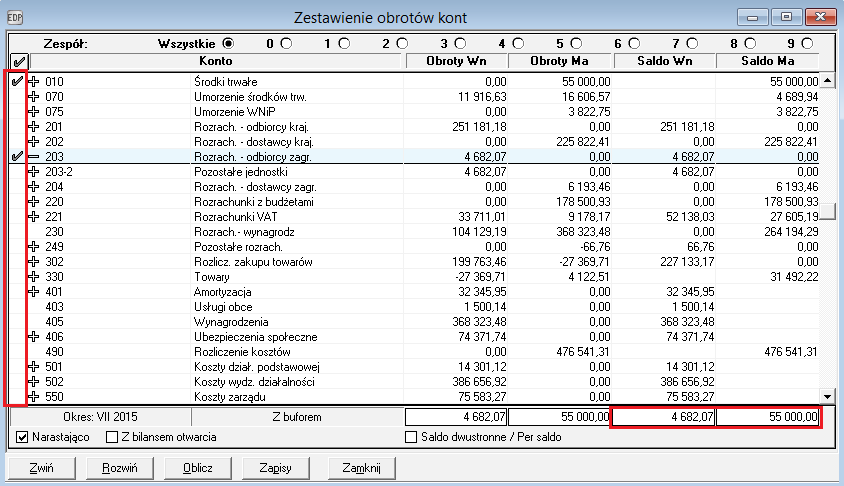Expand account 302 Rozlicz. zakupu towarów
The image size is (844, 486).
click(x=33, y=262)
